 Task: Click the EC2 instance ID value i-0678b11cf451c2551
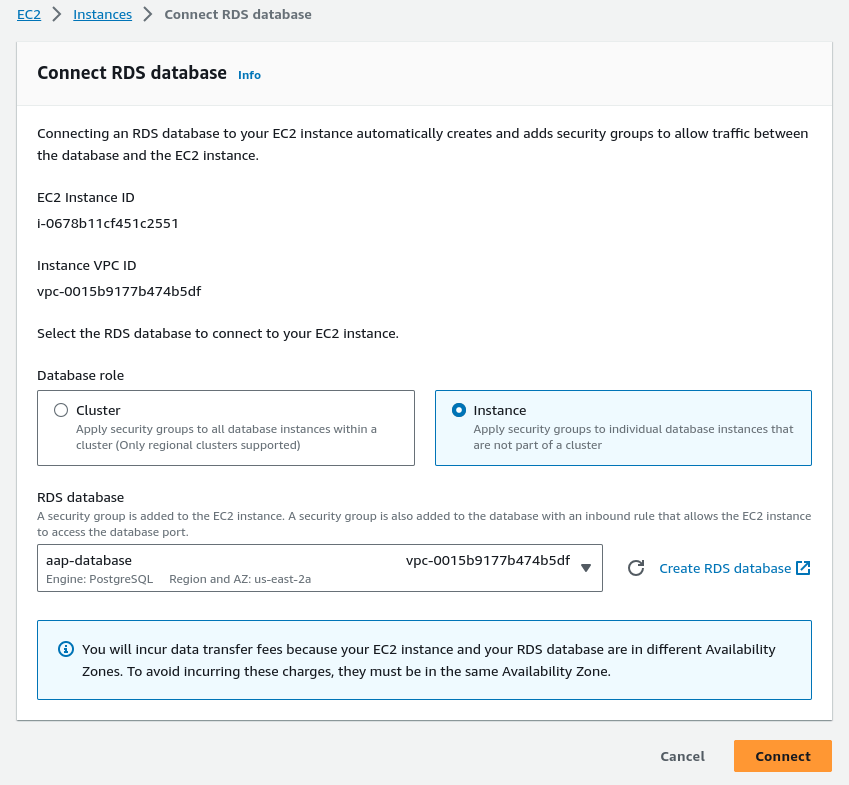click(x=108, y=223)
